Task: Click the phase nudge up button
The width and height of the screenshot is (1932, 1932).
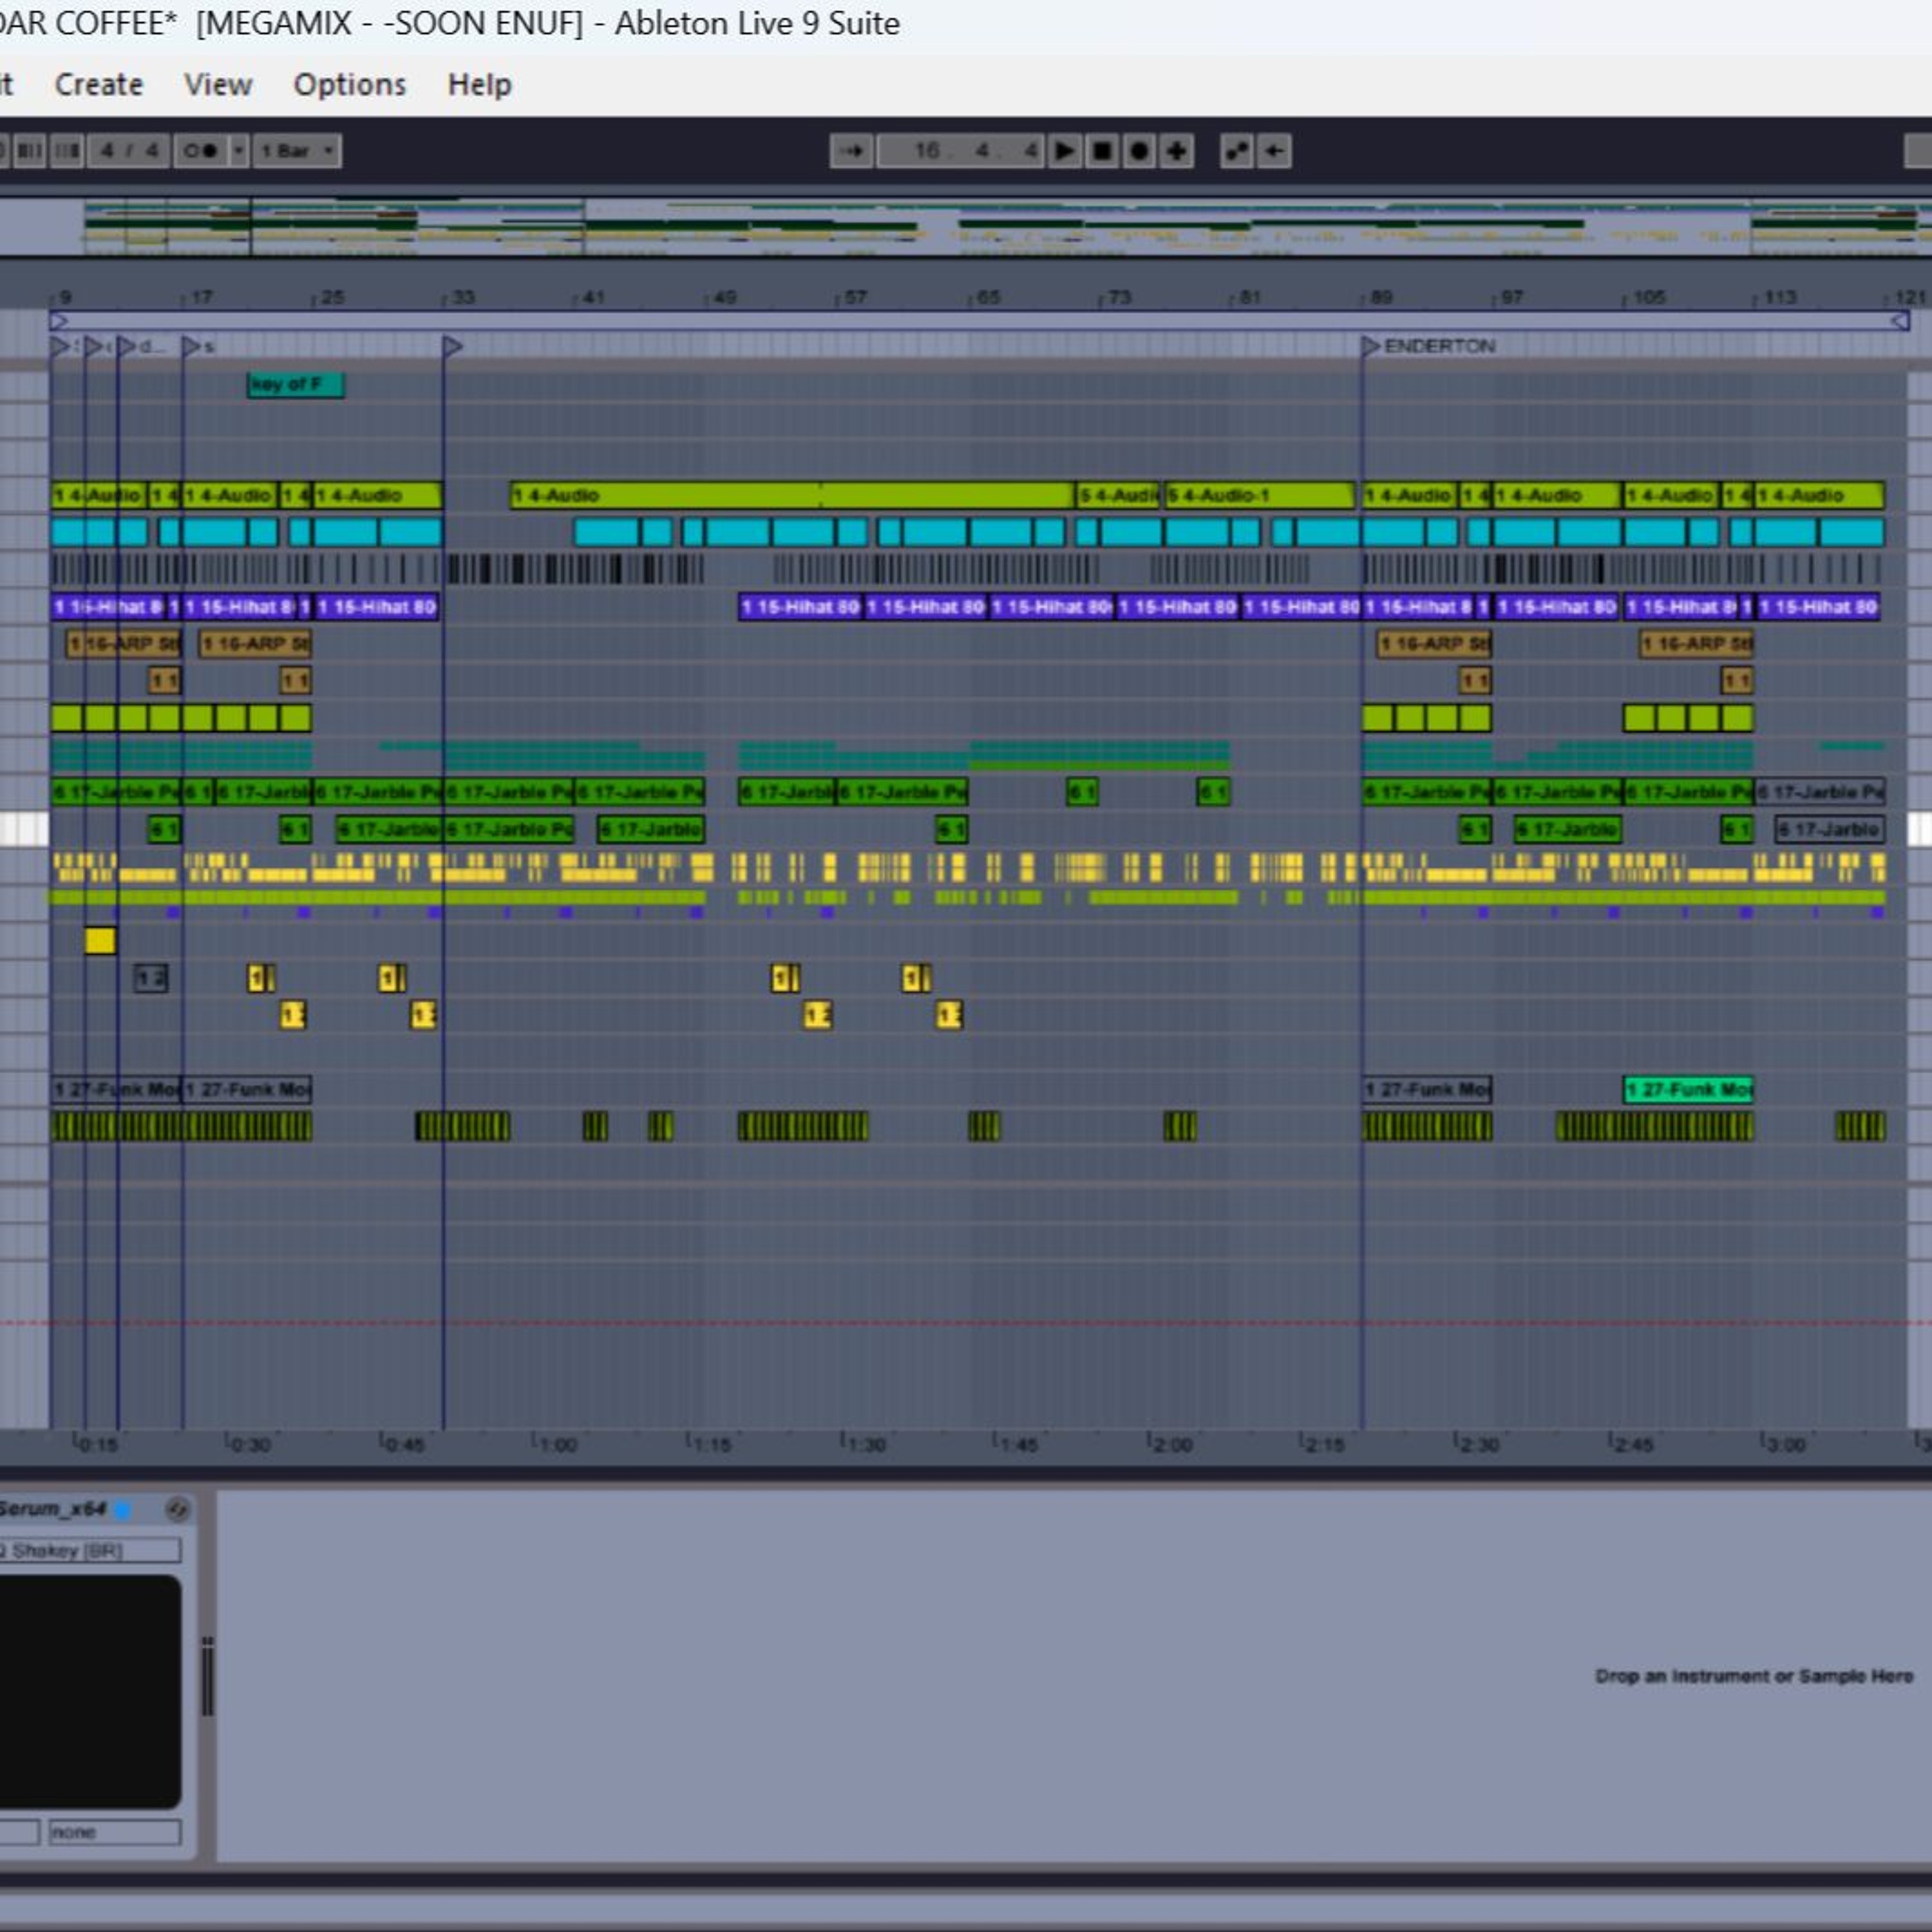Action: click(67, 151)
